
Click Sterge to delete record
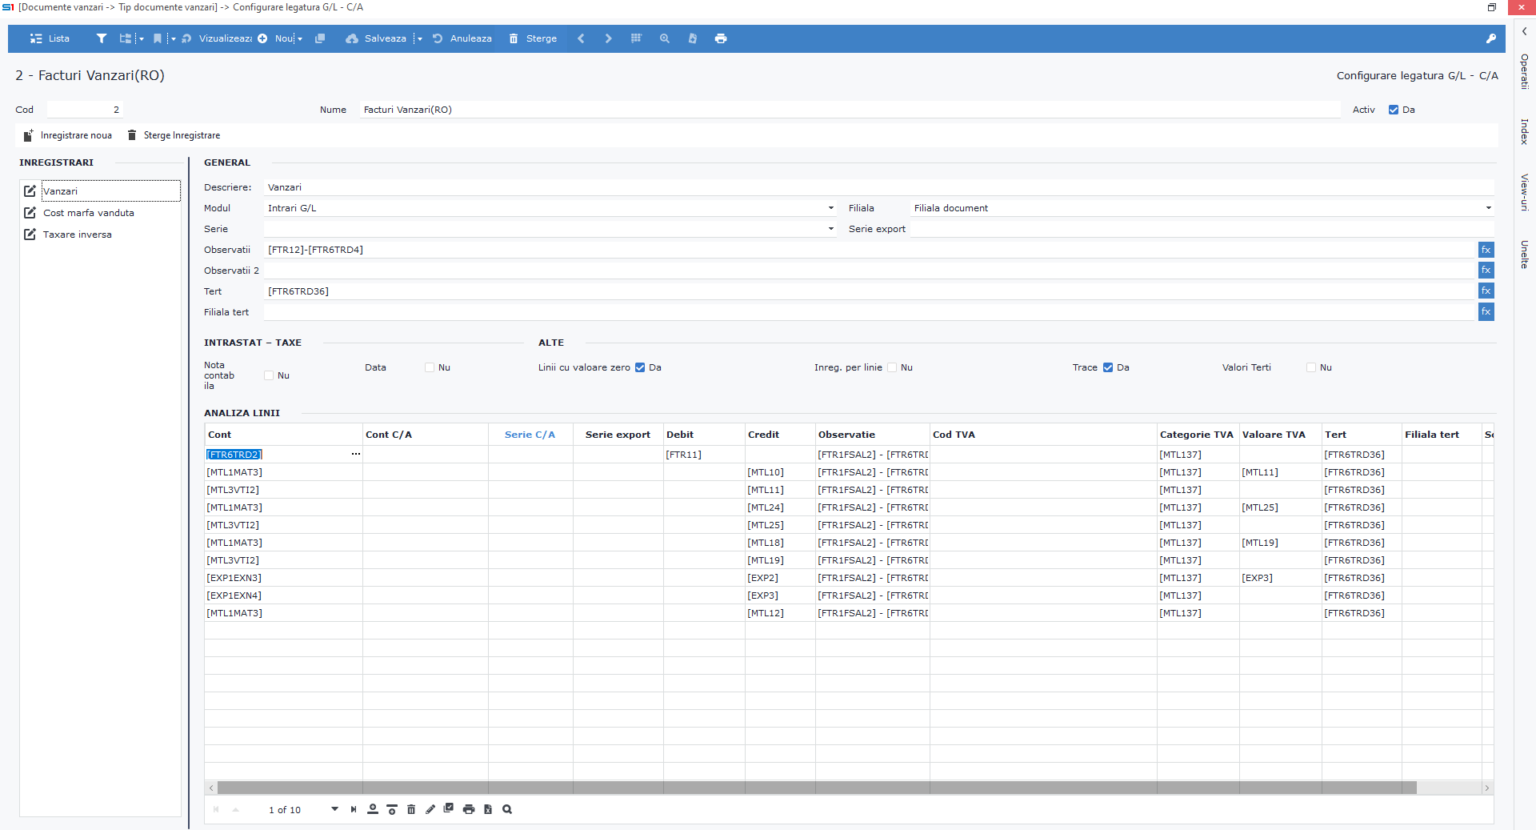[533, 39]
